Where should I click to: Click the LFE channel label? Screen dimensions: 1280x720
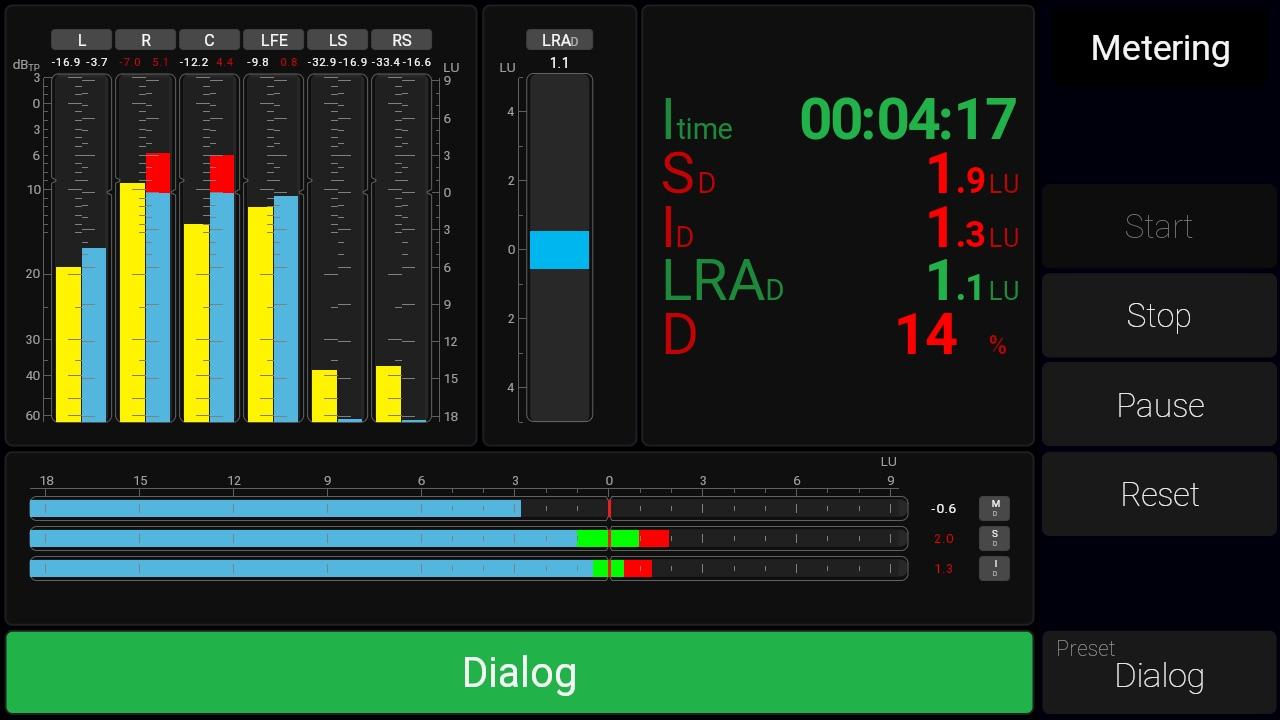coord(273,40)
